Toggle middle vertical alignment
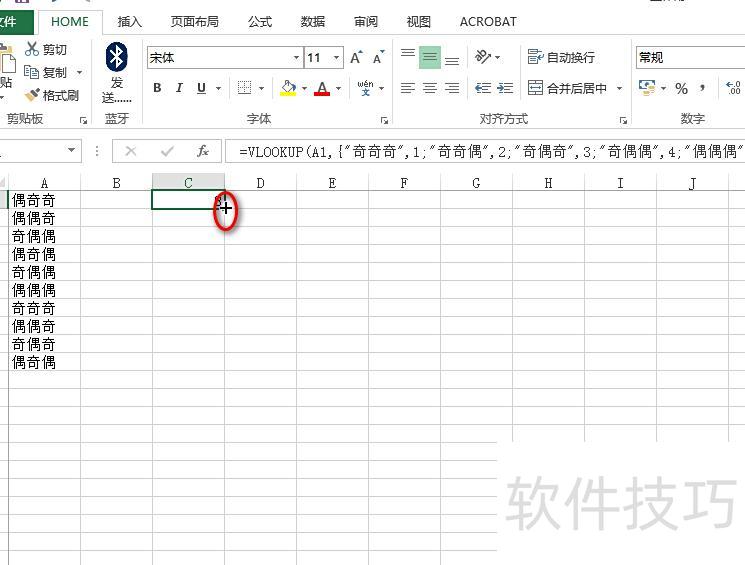The width and height of the screenshot is (745, 565). pos(430,57)
